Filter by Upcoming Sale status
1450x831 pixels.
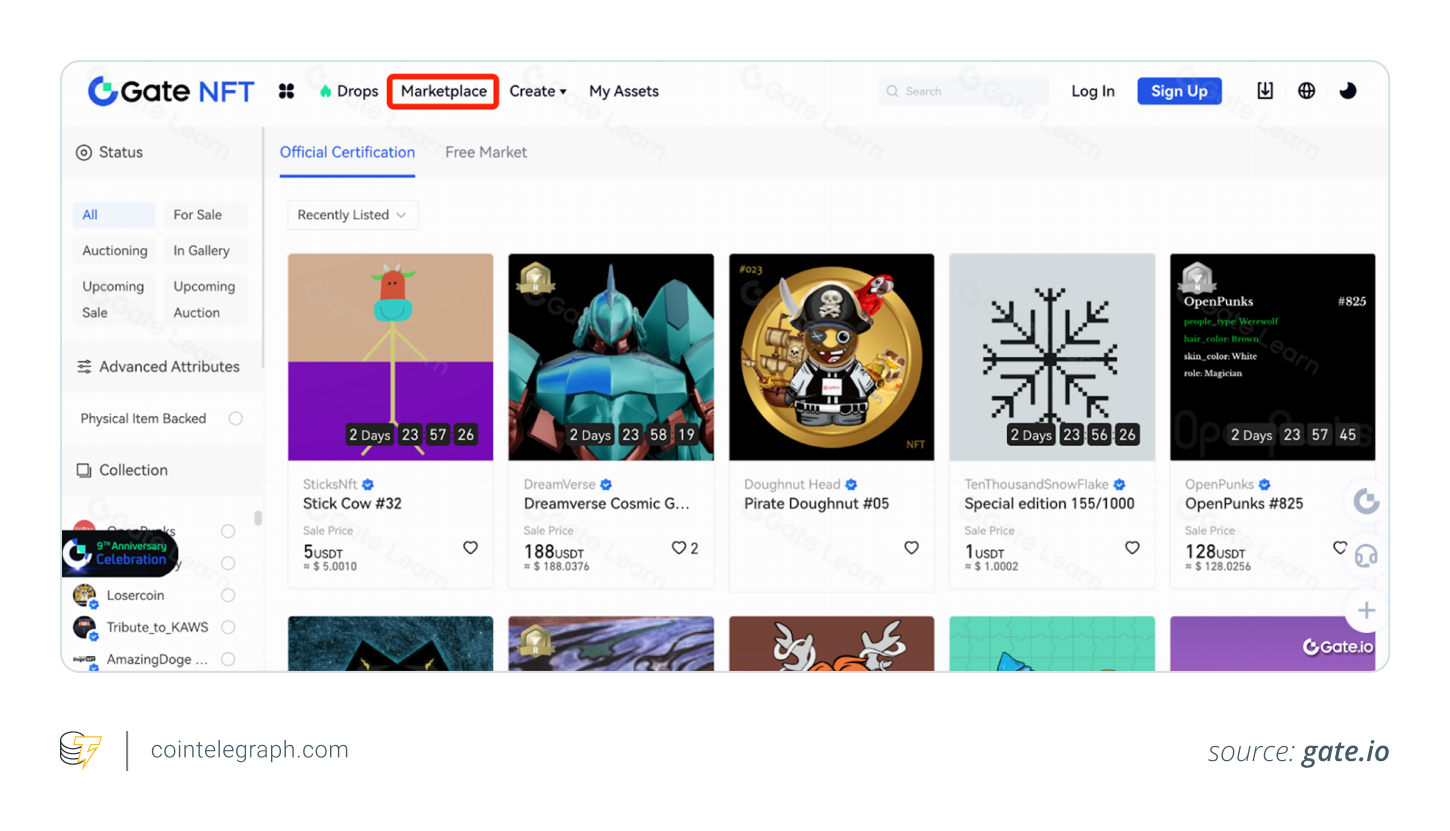point(114,299)
